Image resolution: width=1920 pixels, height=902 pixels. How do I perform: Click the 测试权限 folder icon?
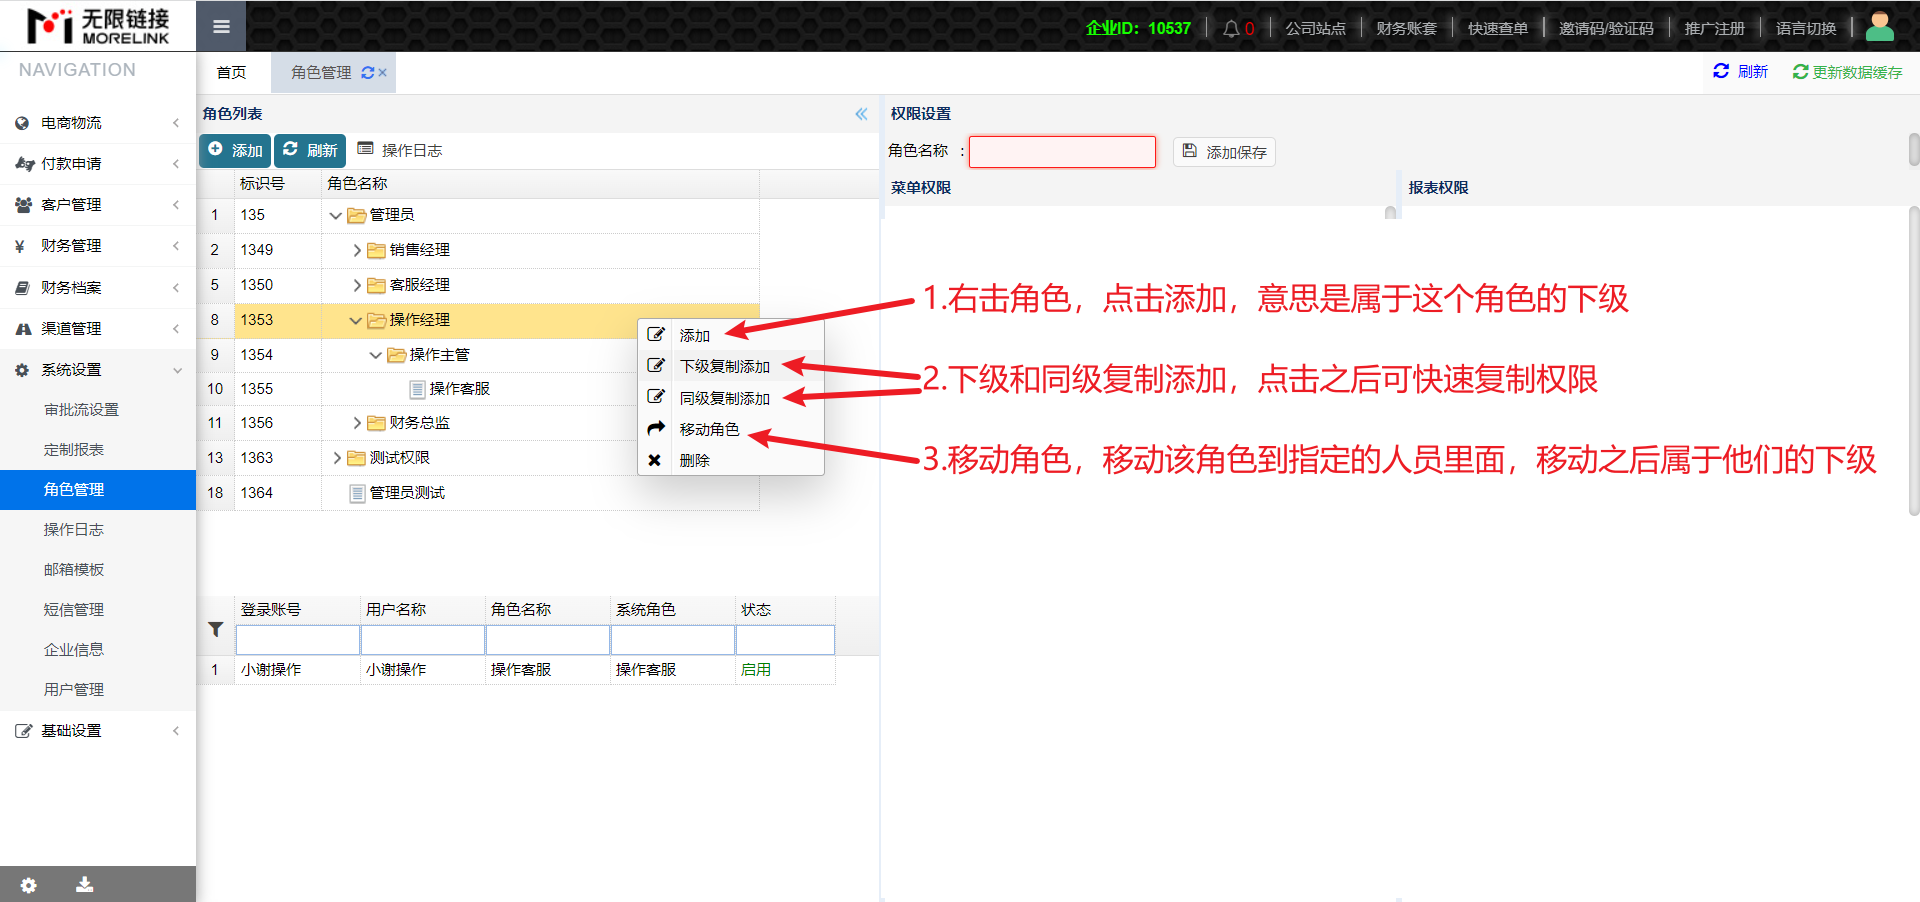356,458
